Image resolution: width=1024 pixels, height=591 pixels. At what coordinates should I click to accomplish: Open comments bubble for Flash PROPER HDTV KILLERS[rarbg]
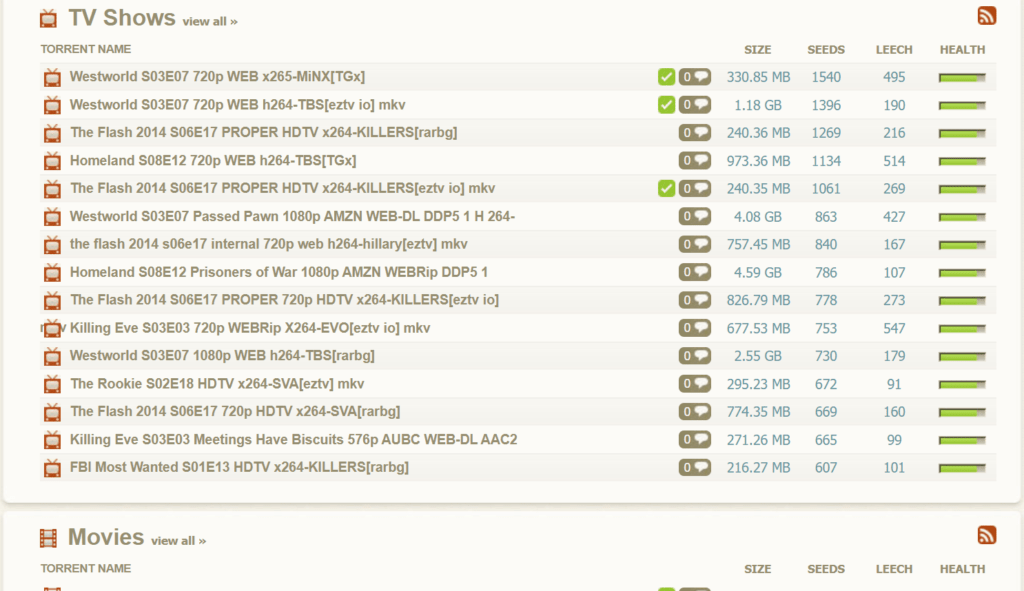(x=695, y=133)
